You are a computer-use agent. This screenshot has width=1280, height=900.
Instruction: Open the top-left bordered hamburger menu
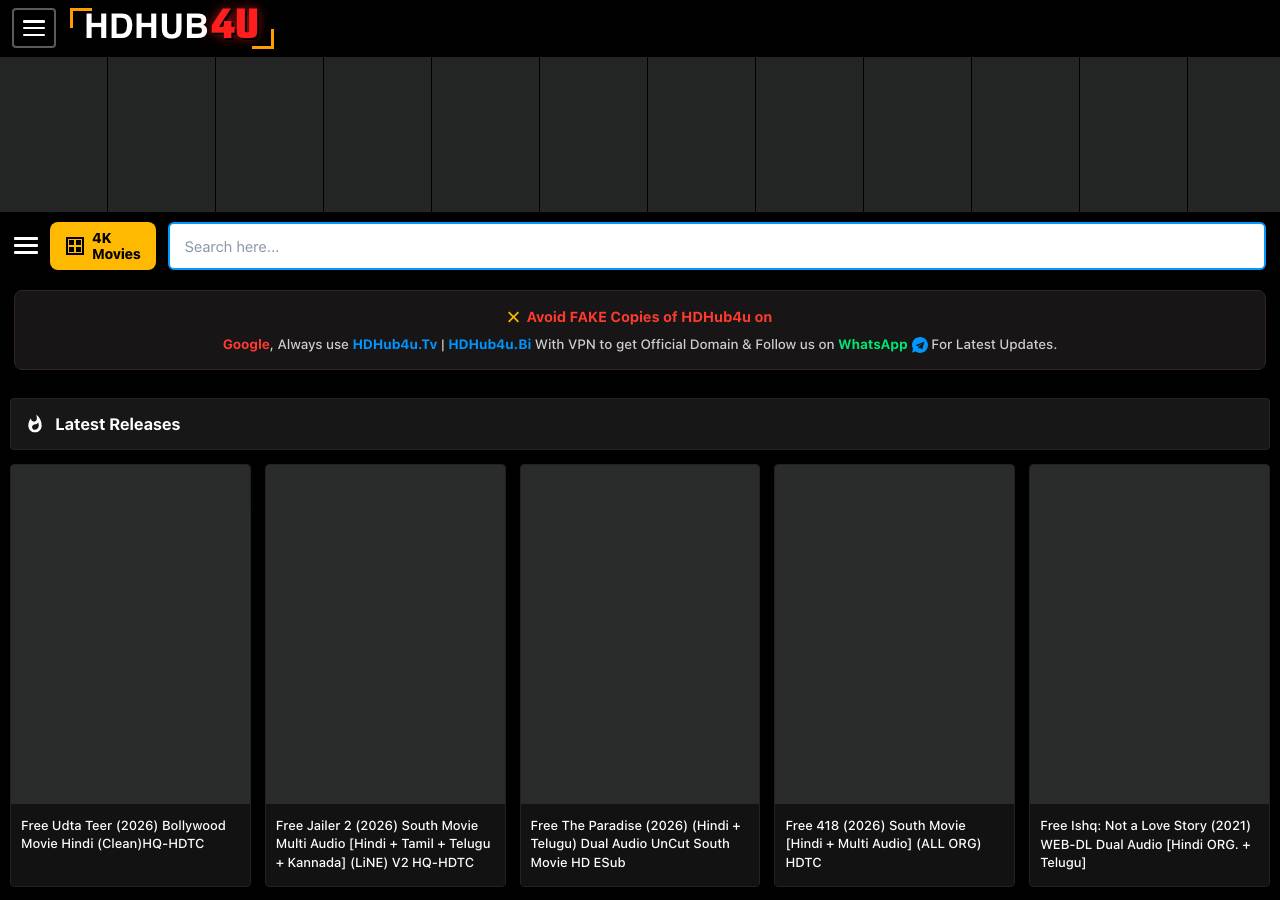click(34, 28)
